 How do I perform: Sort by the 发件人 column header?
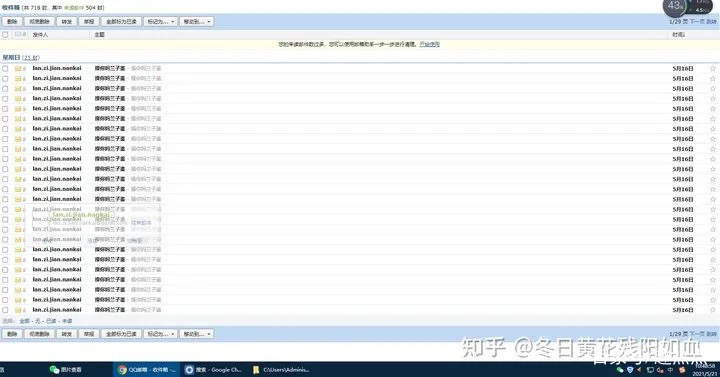(40, 34)
